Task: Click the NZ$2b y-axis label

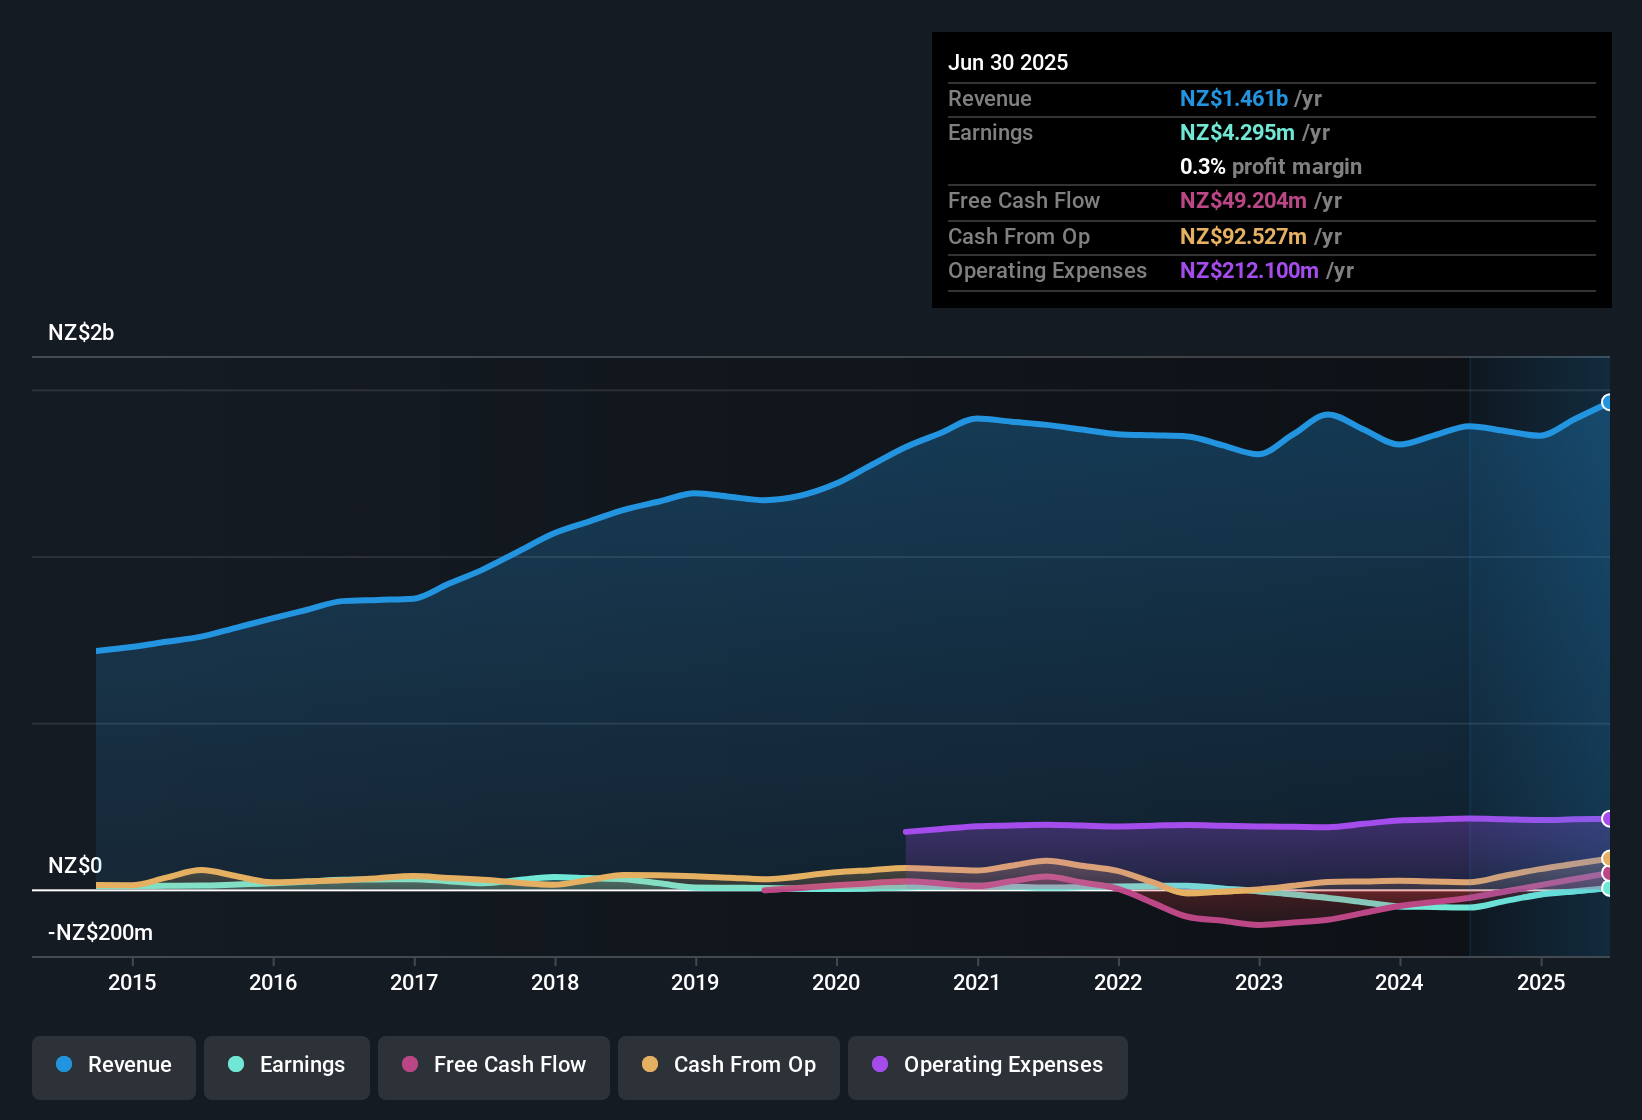Action: click(x=81, y=332)
